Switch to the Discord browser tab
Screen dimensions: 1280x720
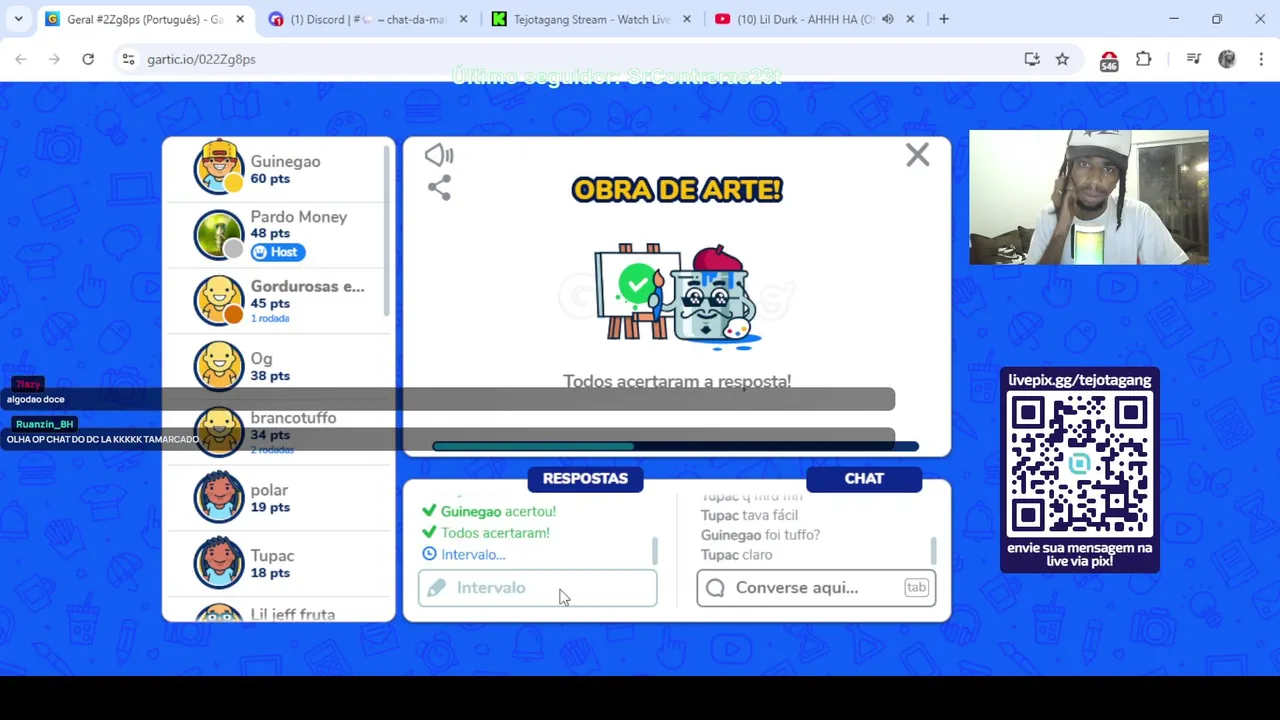coord(367,19)
